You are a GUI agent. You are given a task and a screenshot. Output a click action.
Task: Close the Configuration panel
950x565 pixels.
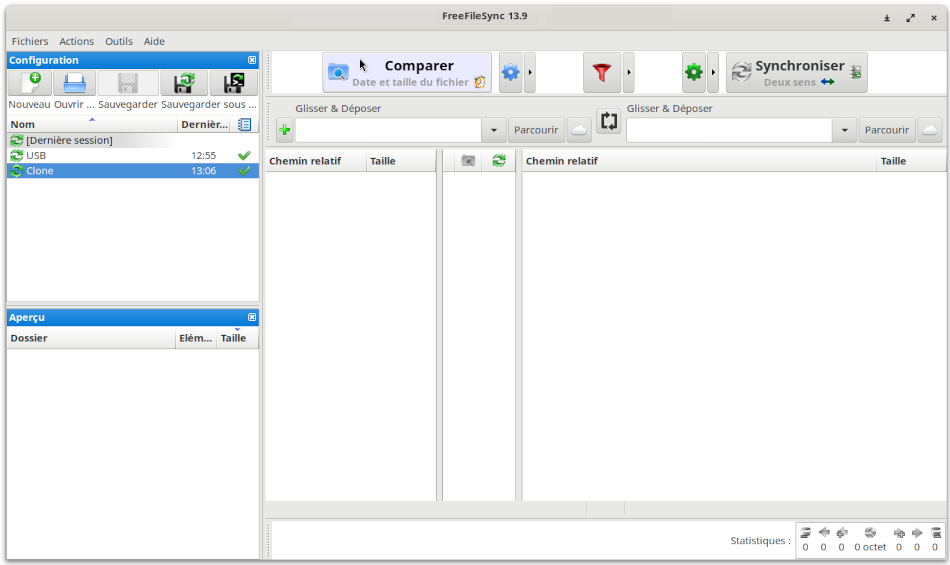[252, 60]
